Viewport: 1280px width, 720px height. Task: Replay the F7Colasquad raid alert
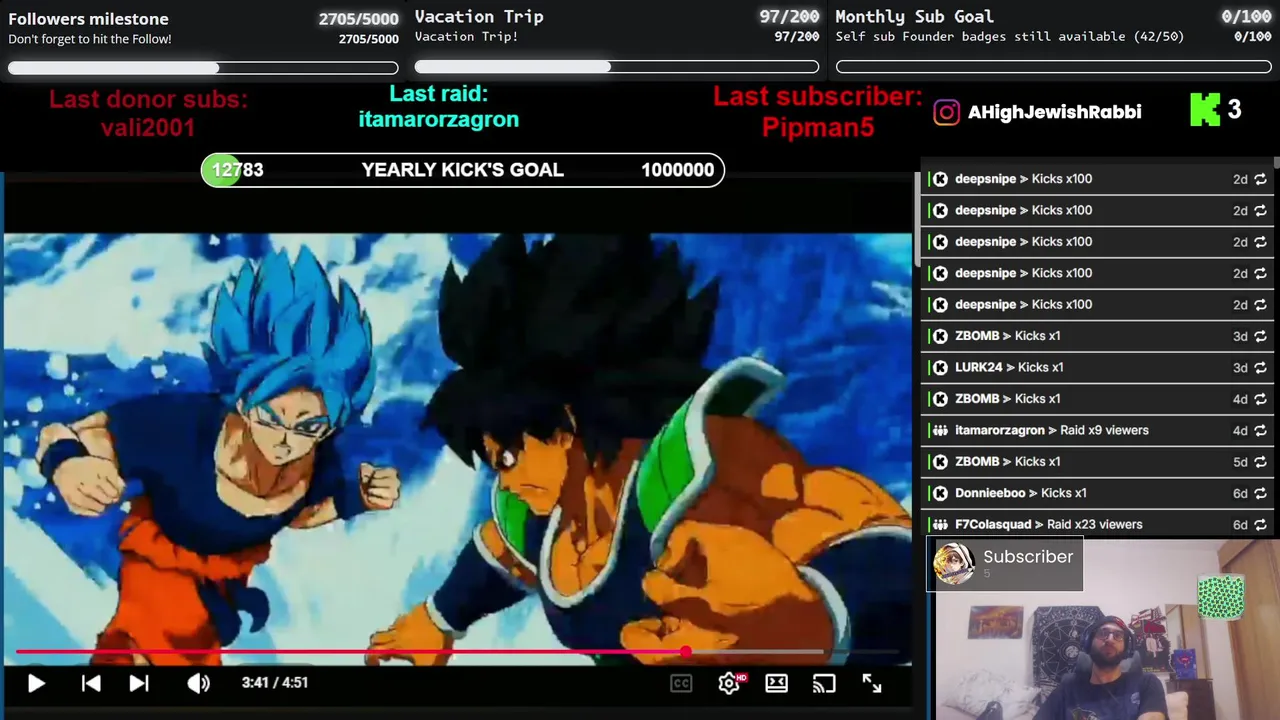(1260, 524)
